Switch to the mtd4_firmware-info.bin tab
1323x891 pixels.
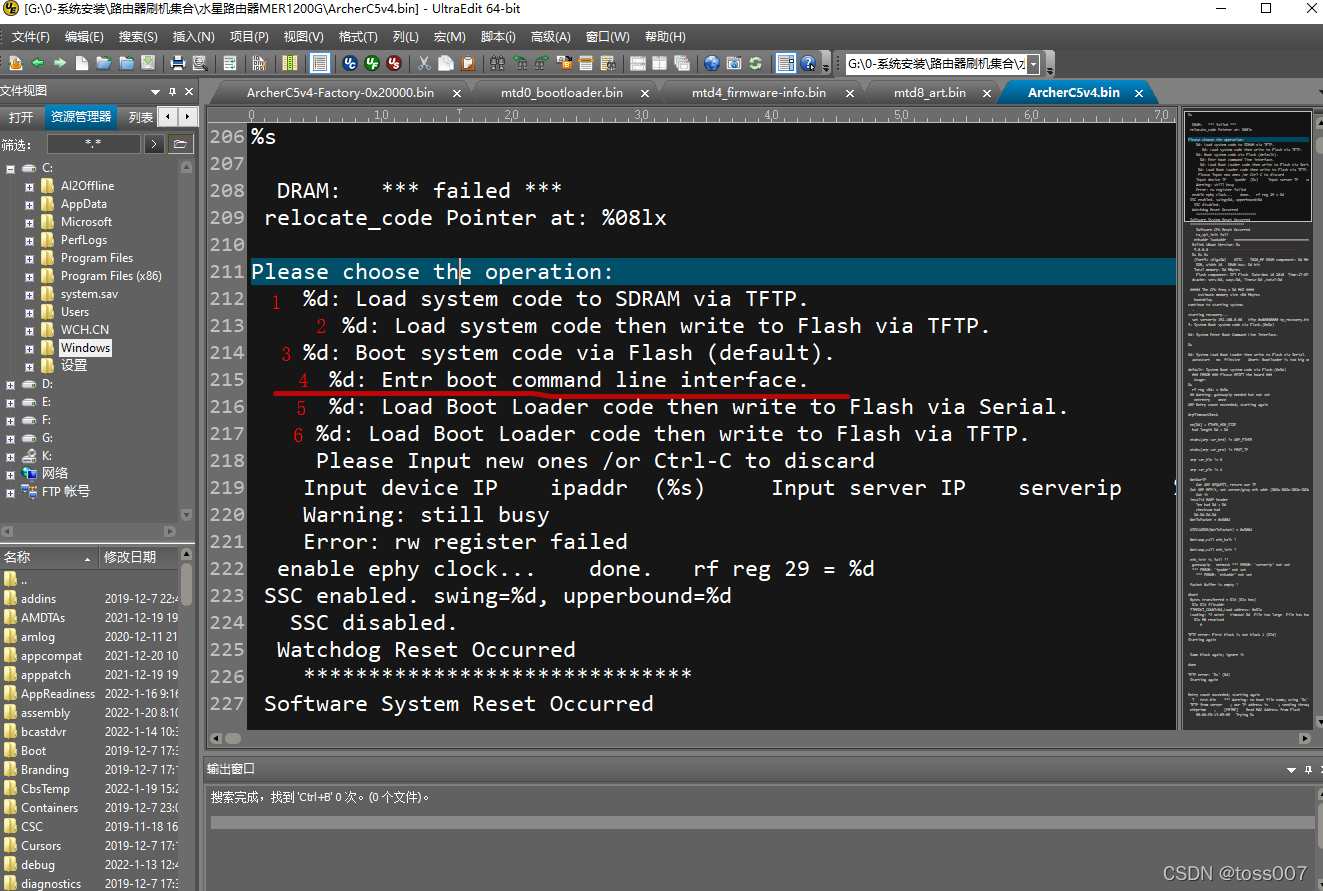tap(759, 92)
